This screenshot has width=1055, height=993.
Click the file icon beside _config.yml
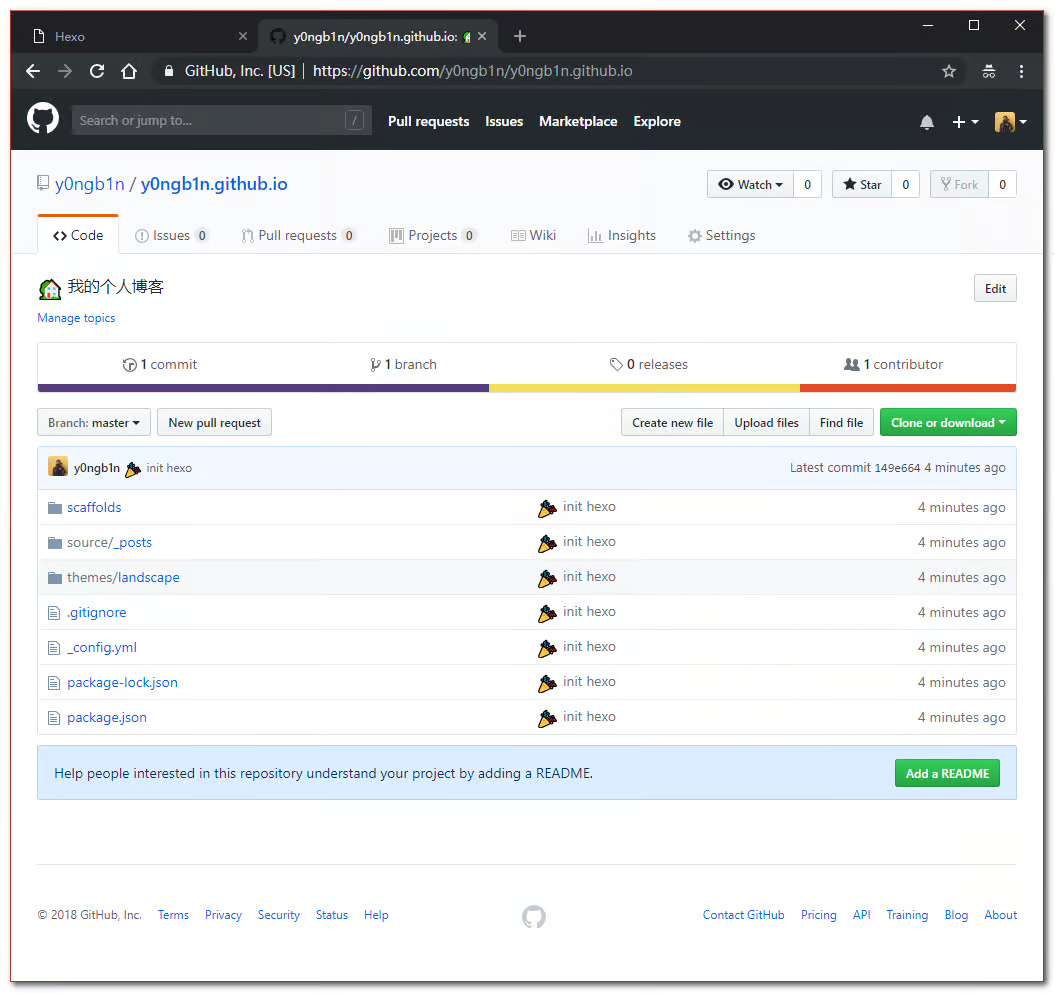click(54, 647)
